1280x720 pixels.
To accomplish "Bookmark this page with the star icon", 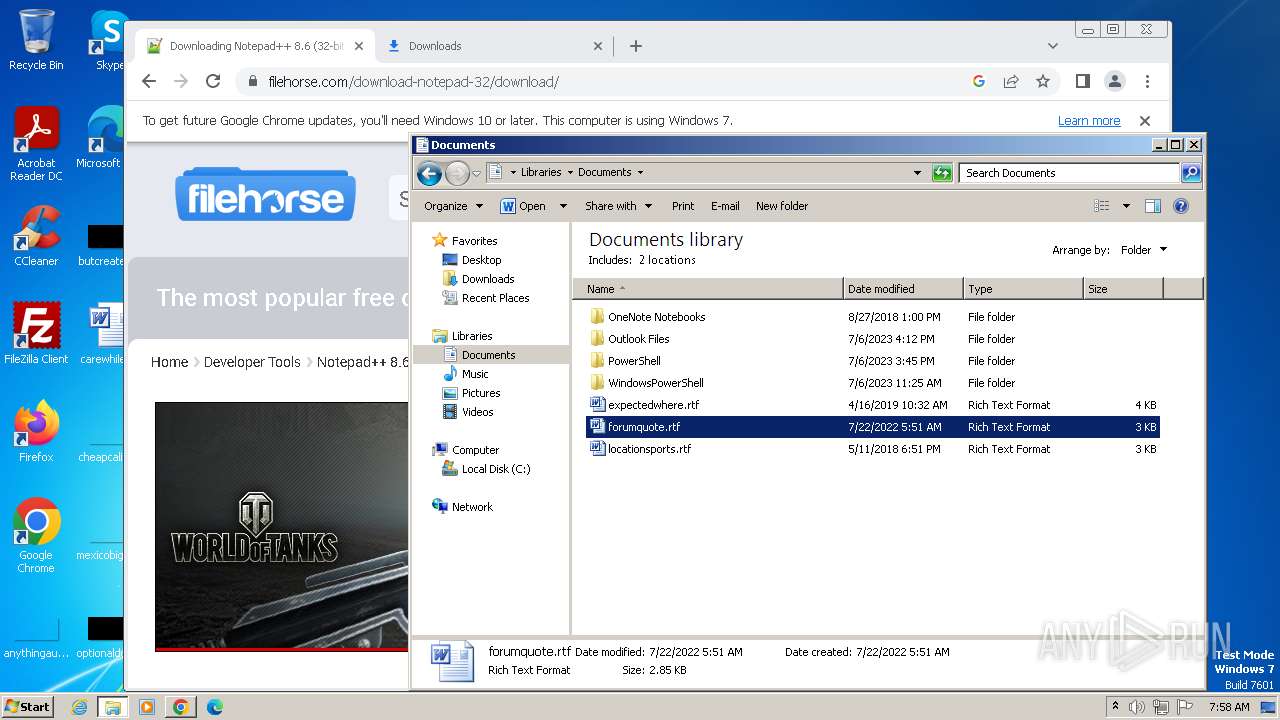I will 1043,81.
